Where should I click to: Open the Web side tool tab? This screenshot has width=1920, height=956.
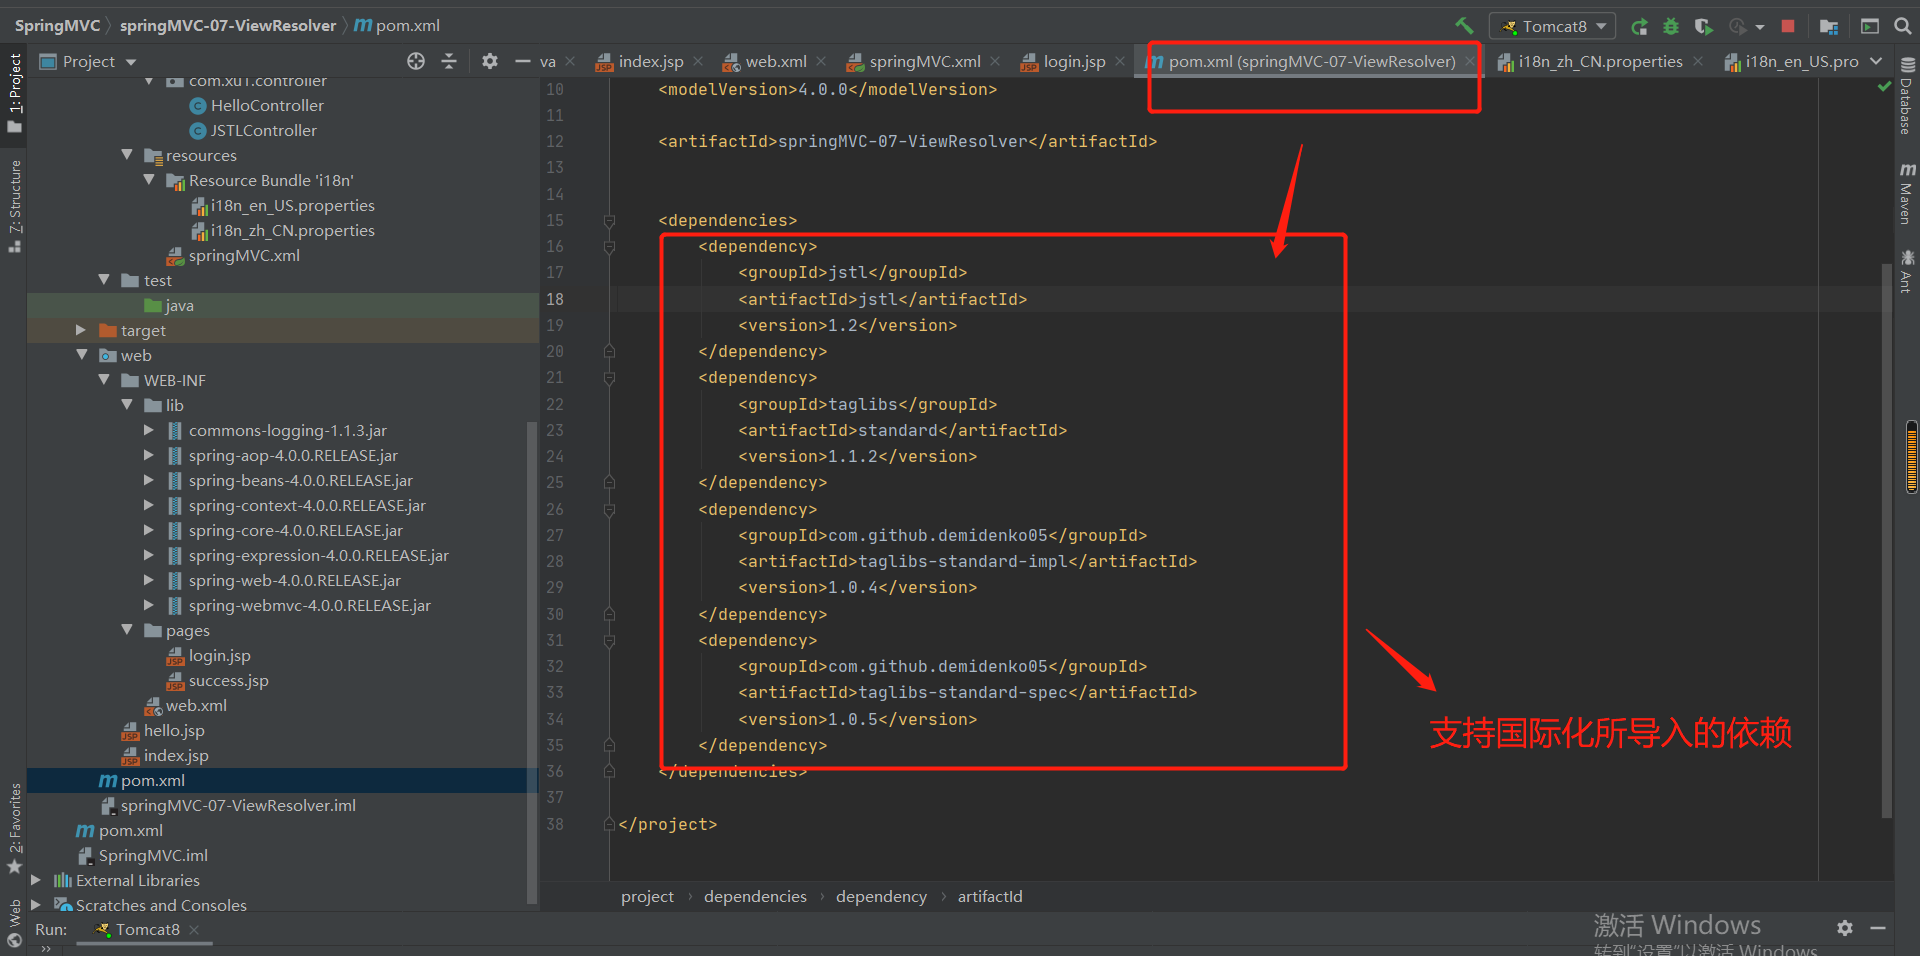[x=14, y=921]
